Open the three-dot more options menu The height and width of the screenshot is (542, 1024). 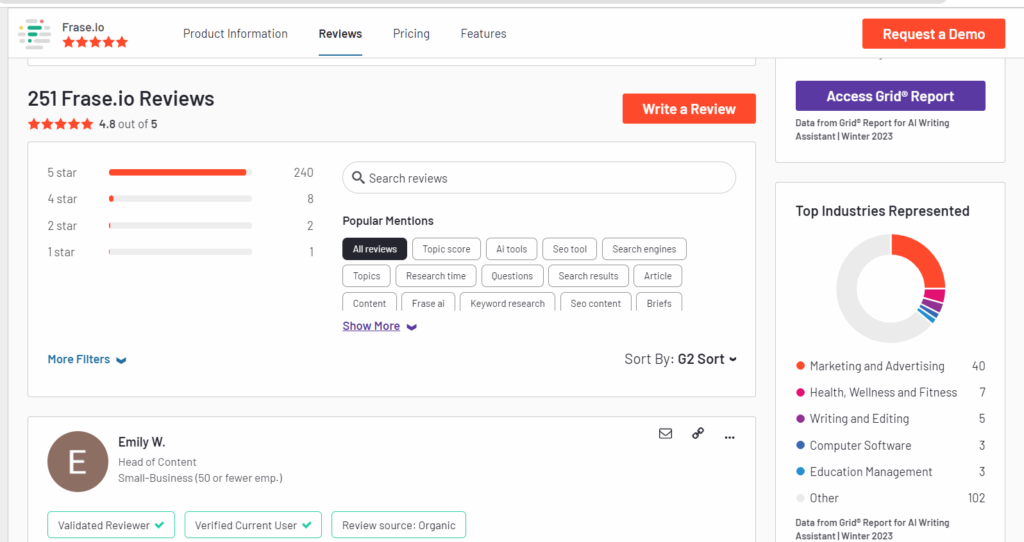pyautogui.click(x=730, y=436)
